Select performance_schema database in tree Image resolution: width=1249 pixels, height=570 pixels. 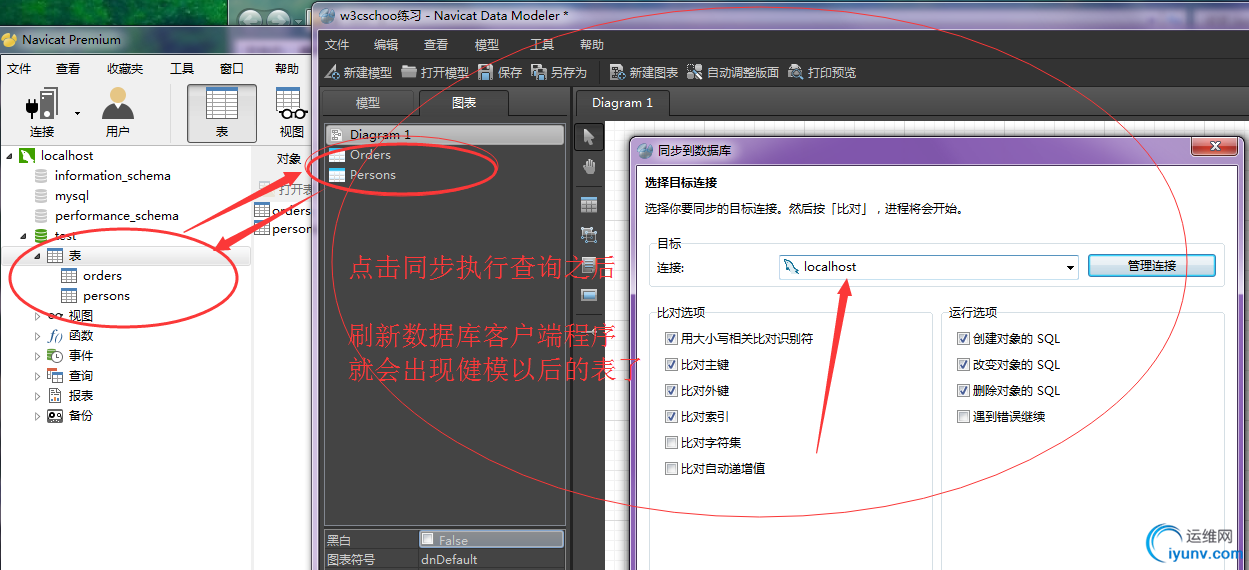tap(117, 216)
